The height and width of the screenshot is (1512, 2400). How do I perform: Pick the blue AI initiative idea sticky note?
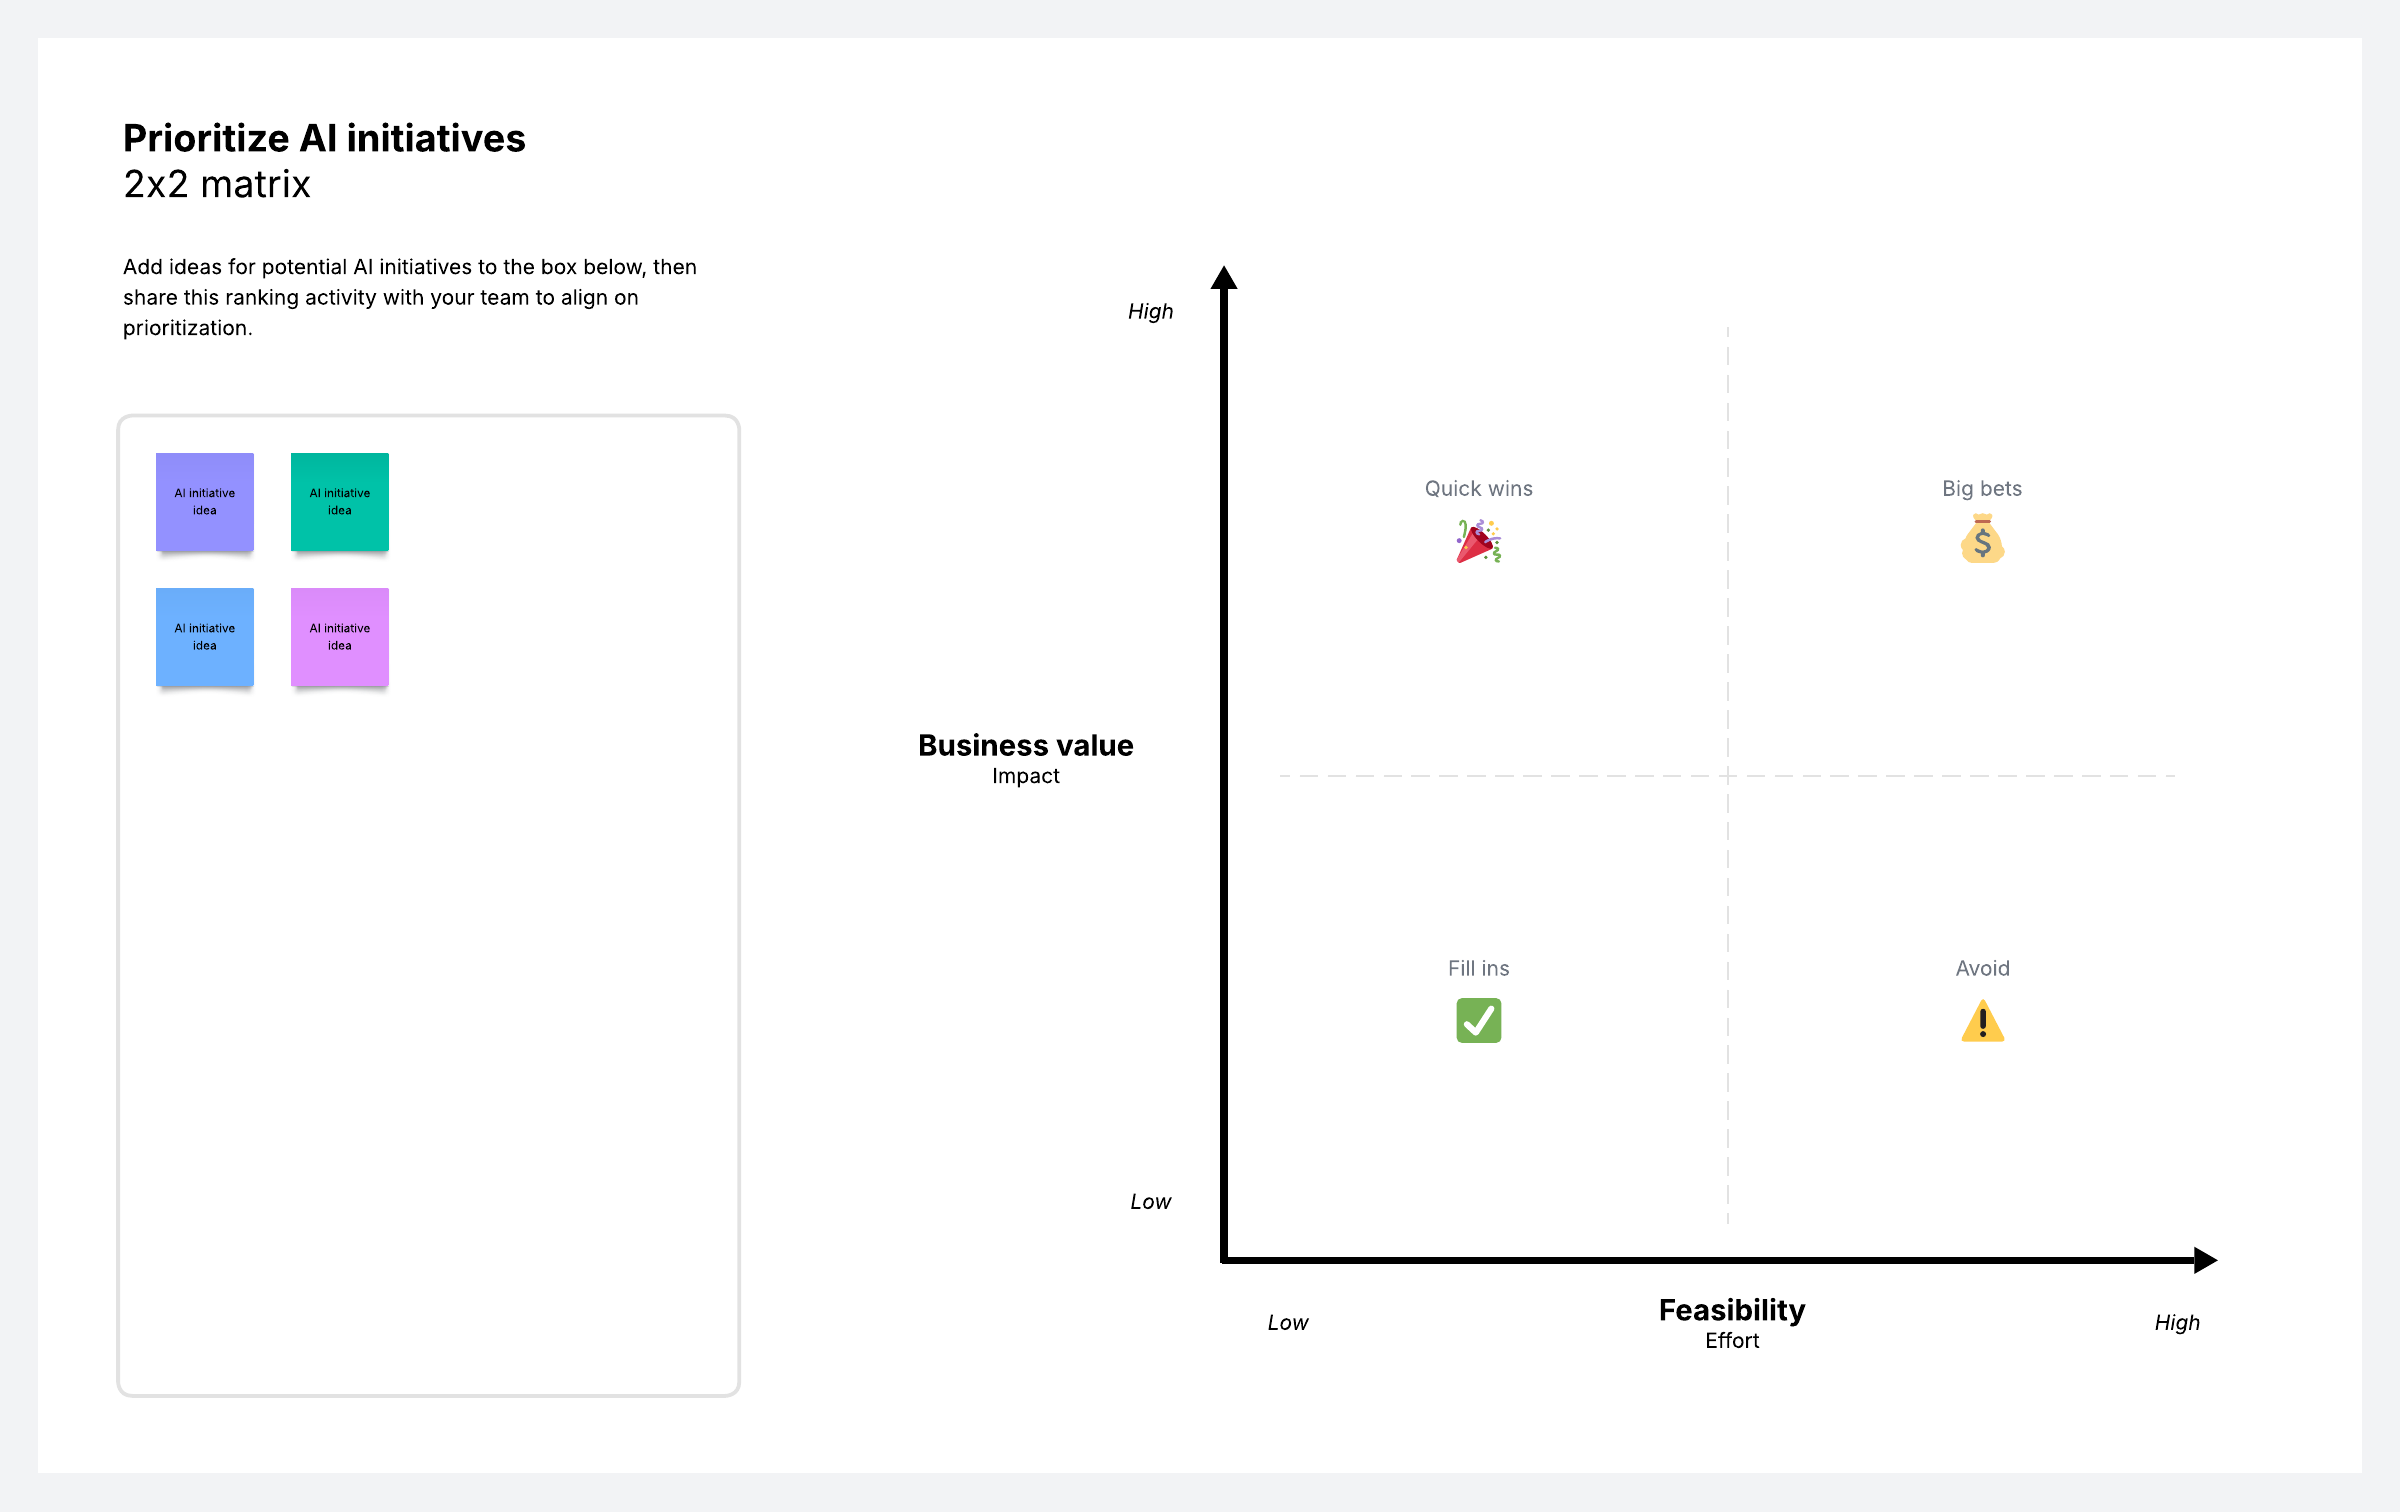(x=205, y=637)
